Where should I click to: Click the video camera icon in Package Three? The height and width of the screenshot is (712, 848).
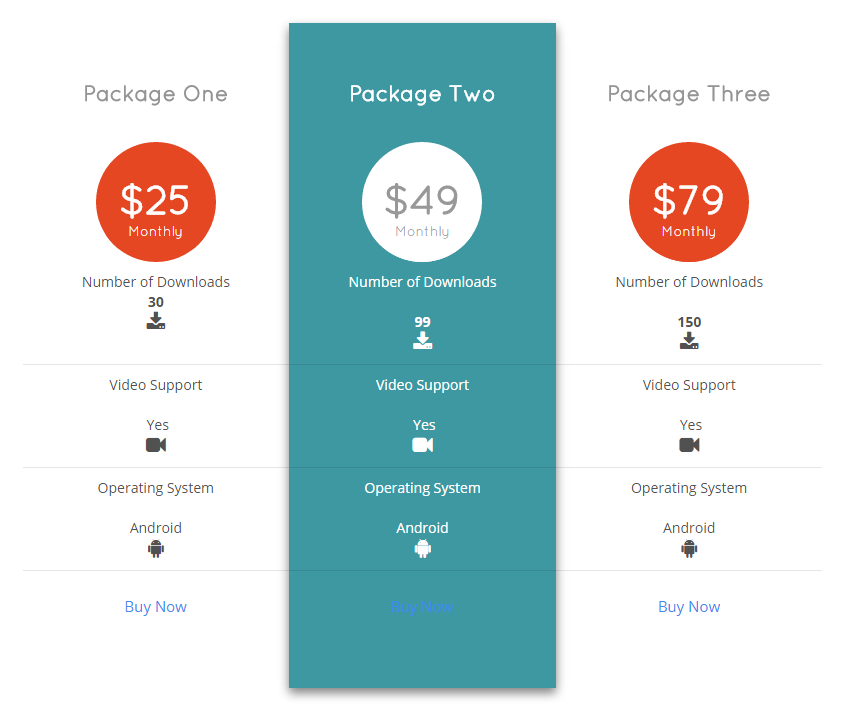pos(689,445)
